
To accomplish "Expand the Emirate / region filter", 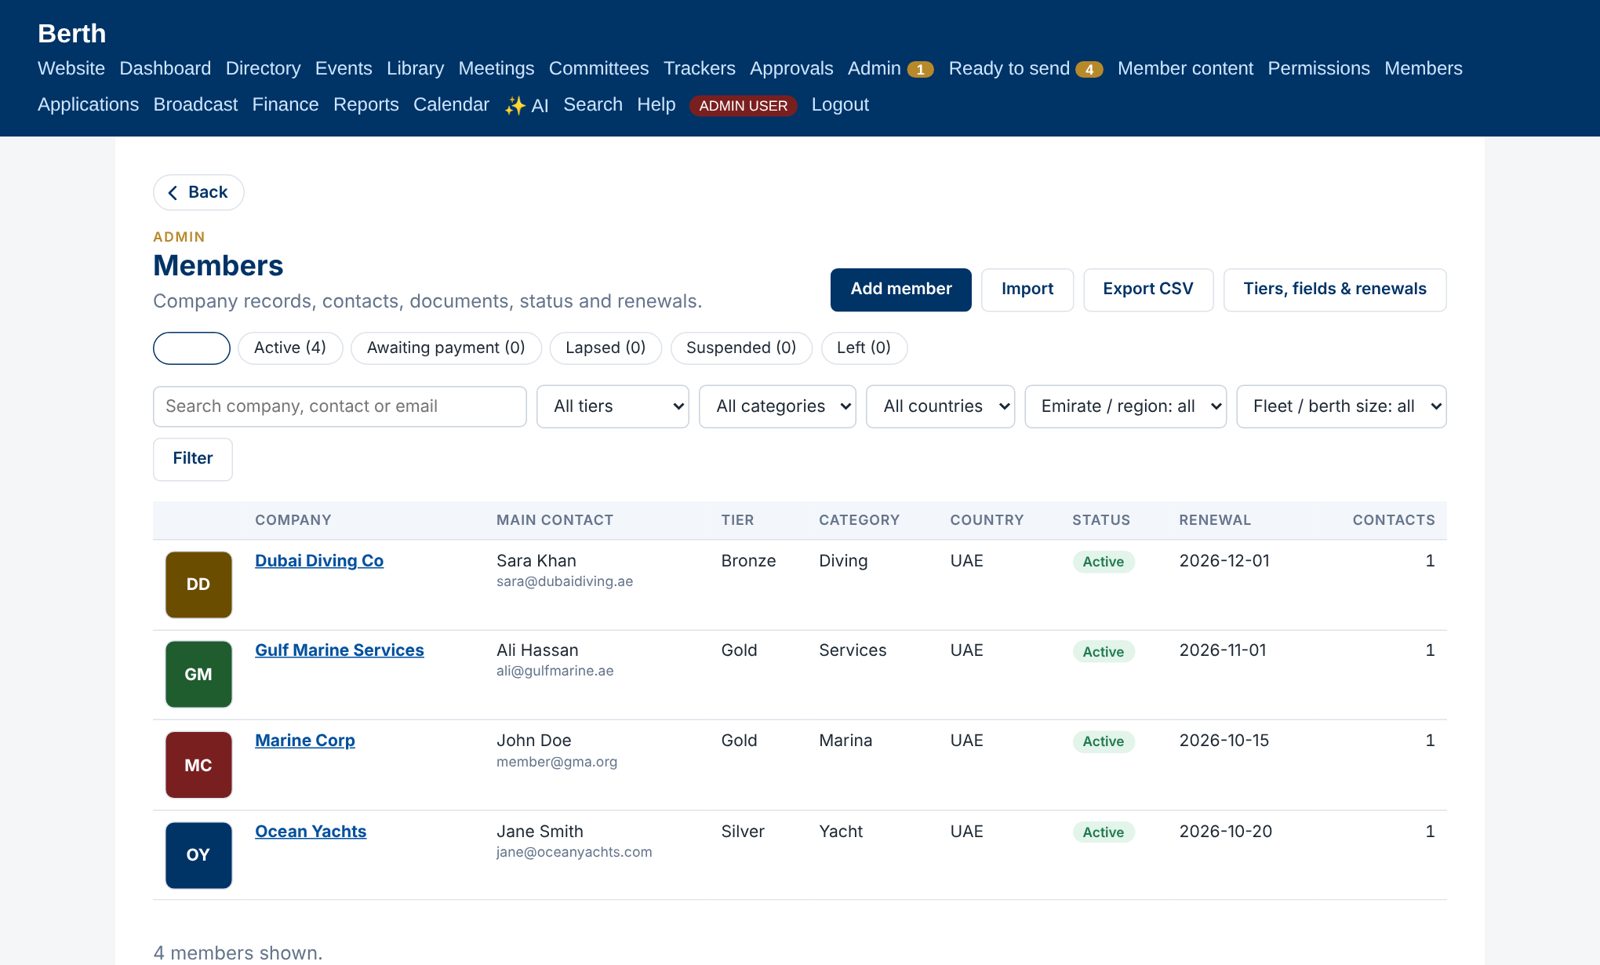I will click(x=1125, y=406).
